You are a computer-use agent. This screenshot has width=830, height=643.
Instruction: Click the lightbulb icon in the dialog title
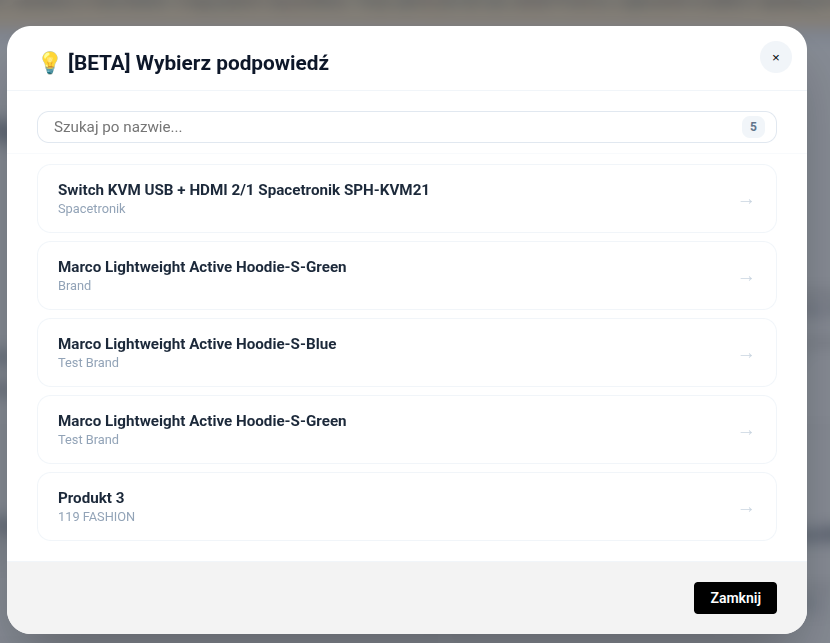click(x=49, y=63)
